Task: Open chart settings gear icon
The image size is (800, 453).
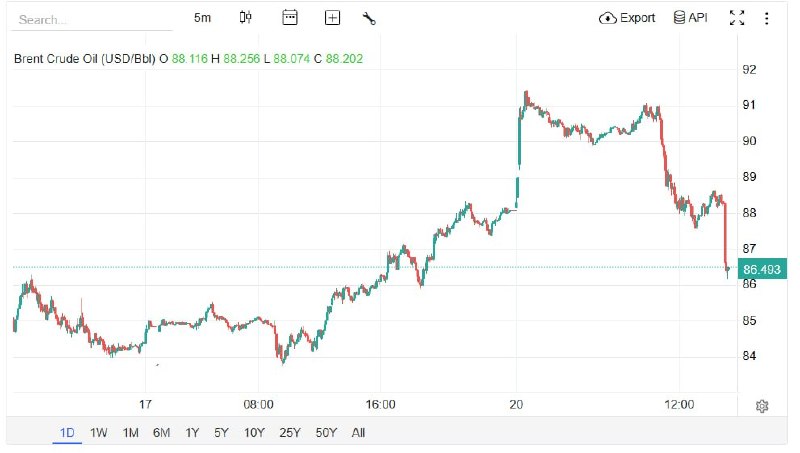Action: [762, 406]
